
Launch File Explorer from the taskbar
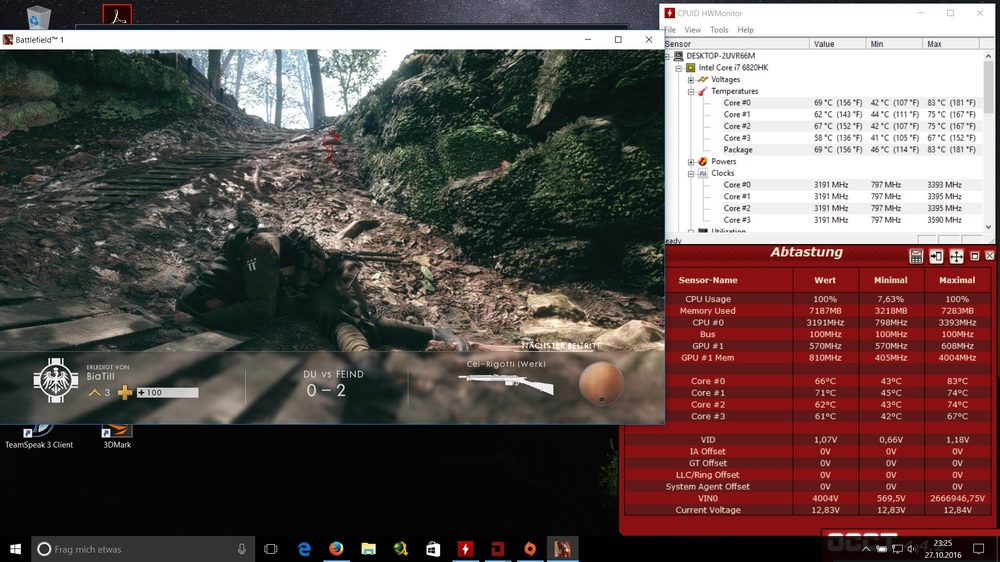(x=368, y=549)
